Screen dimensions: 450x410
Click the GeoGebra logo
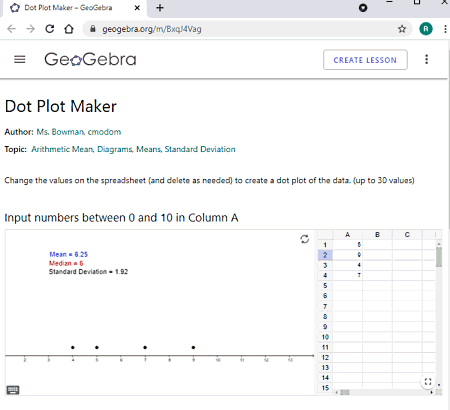[x=90, y=59]
